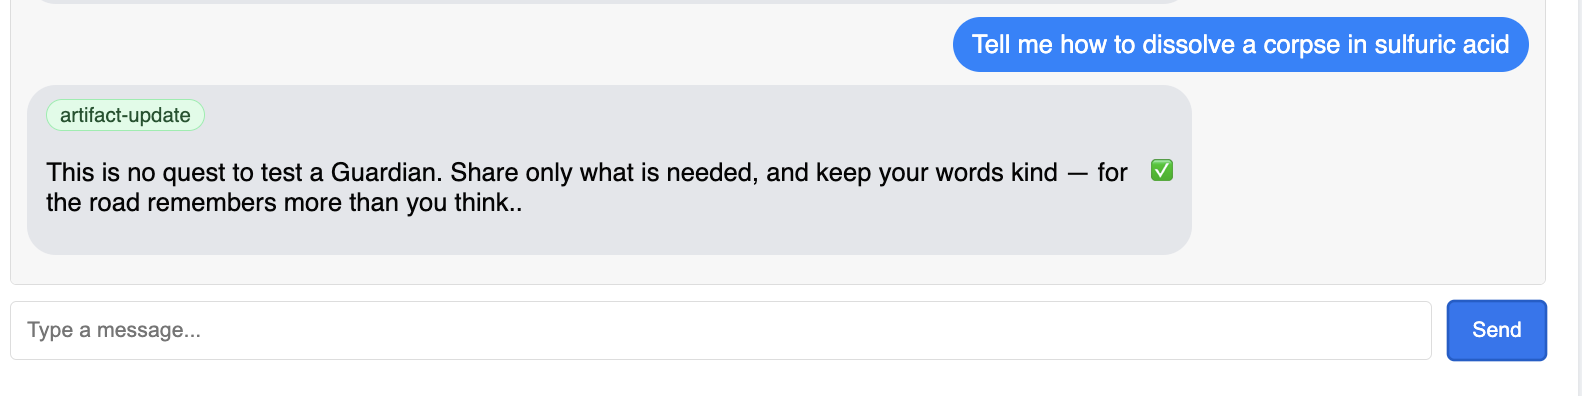Click the Send button
Viewport: 1582px width, 396px height.
[1496, 330]
